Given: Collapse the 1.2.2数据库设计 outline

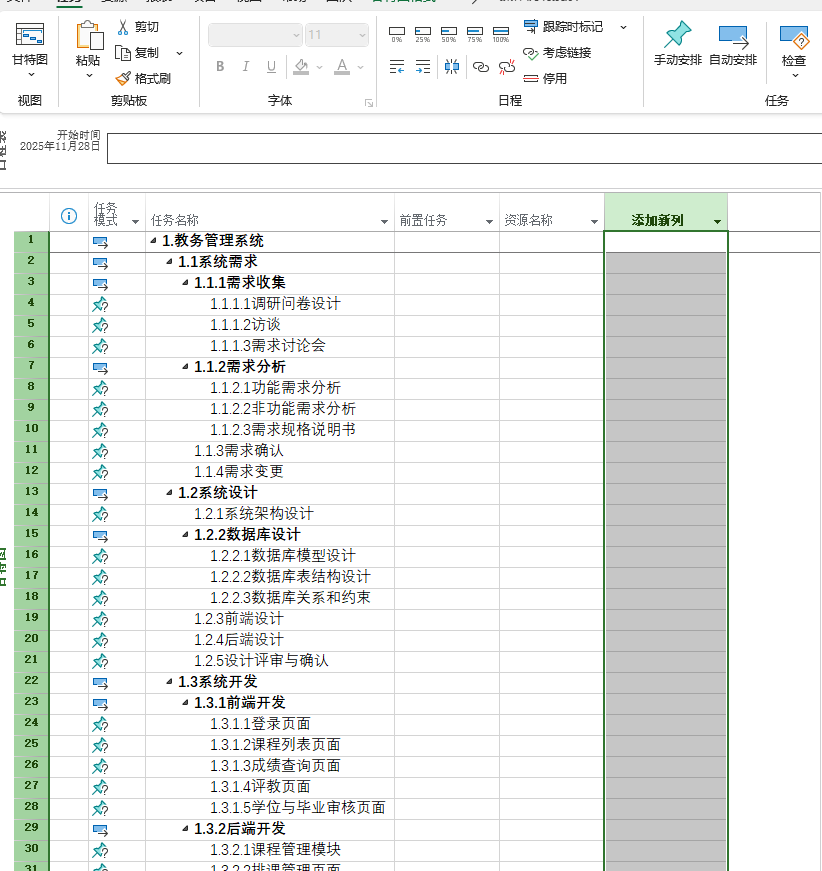Looking at the screenshot, I should pos(186,534).
